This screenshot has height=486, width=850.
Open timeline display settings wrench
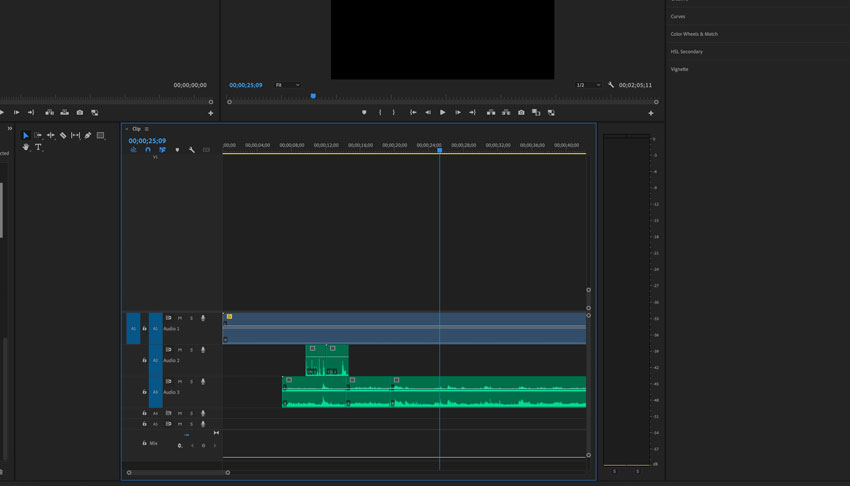click(x=192, y=150)
